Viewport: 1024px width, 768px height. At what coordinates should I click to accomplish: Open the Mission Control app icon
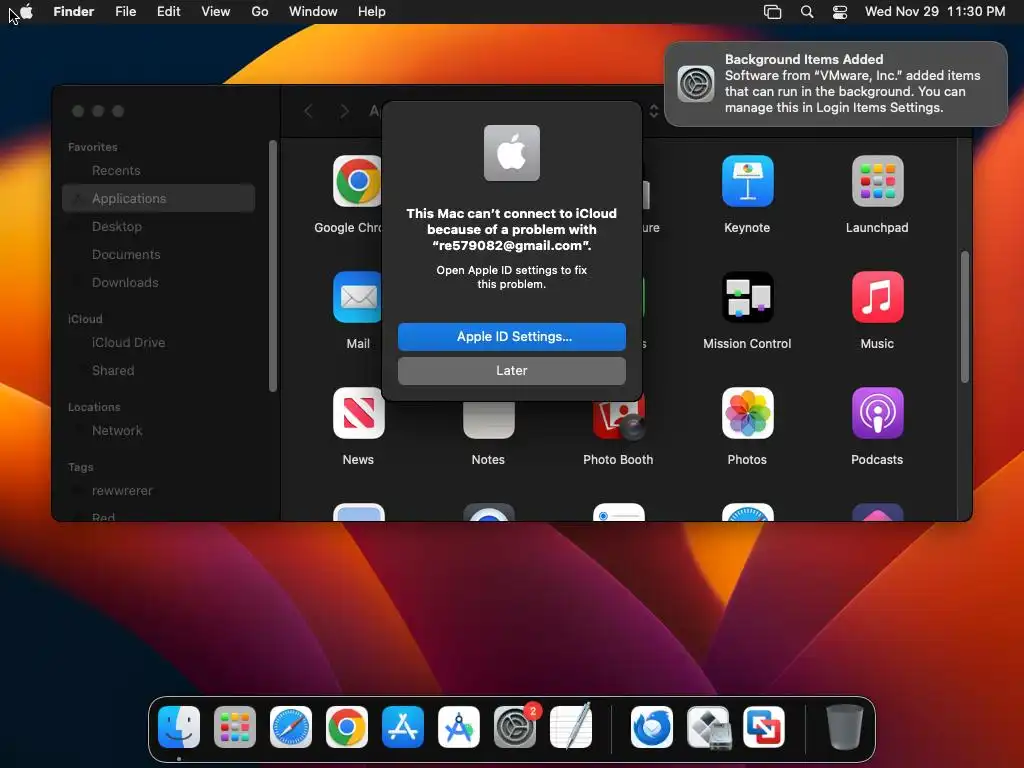747,297
